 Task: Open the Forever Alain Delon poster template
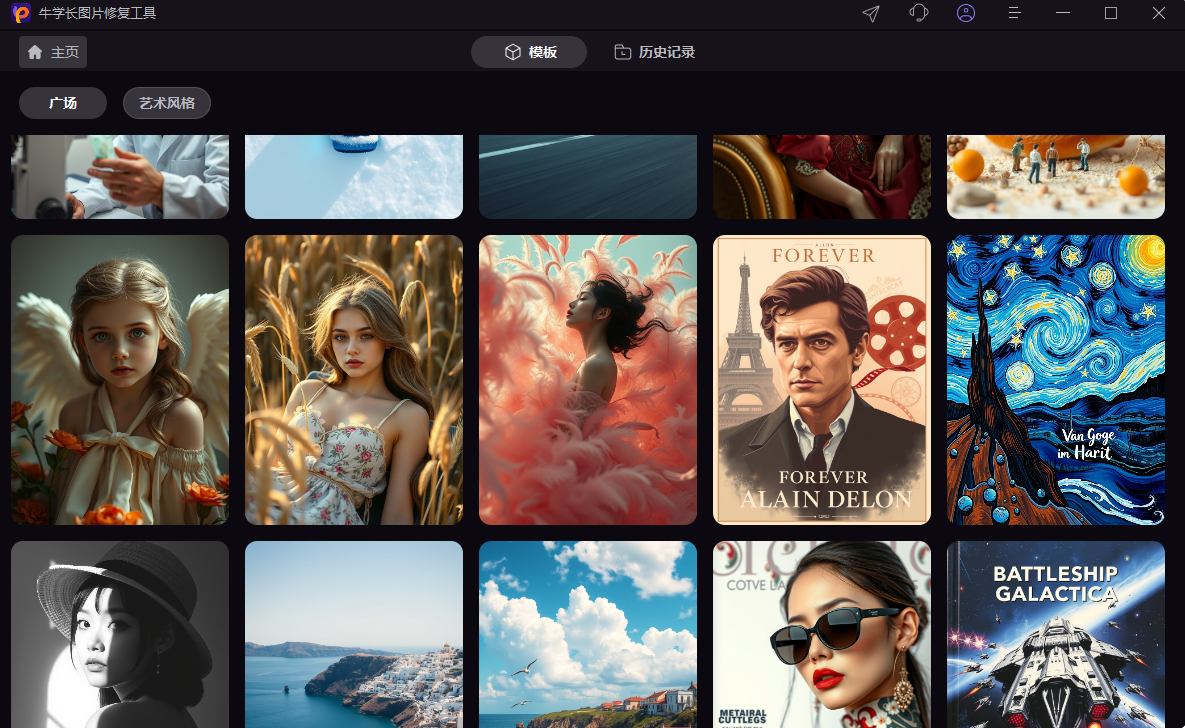tap(821, 379)
